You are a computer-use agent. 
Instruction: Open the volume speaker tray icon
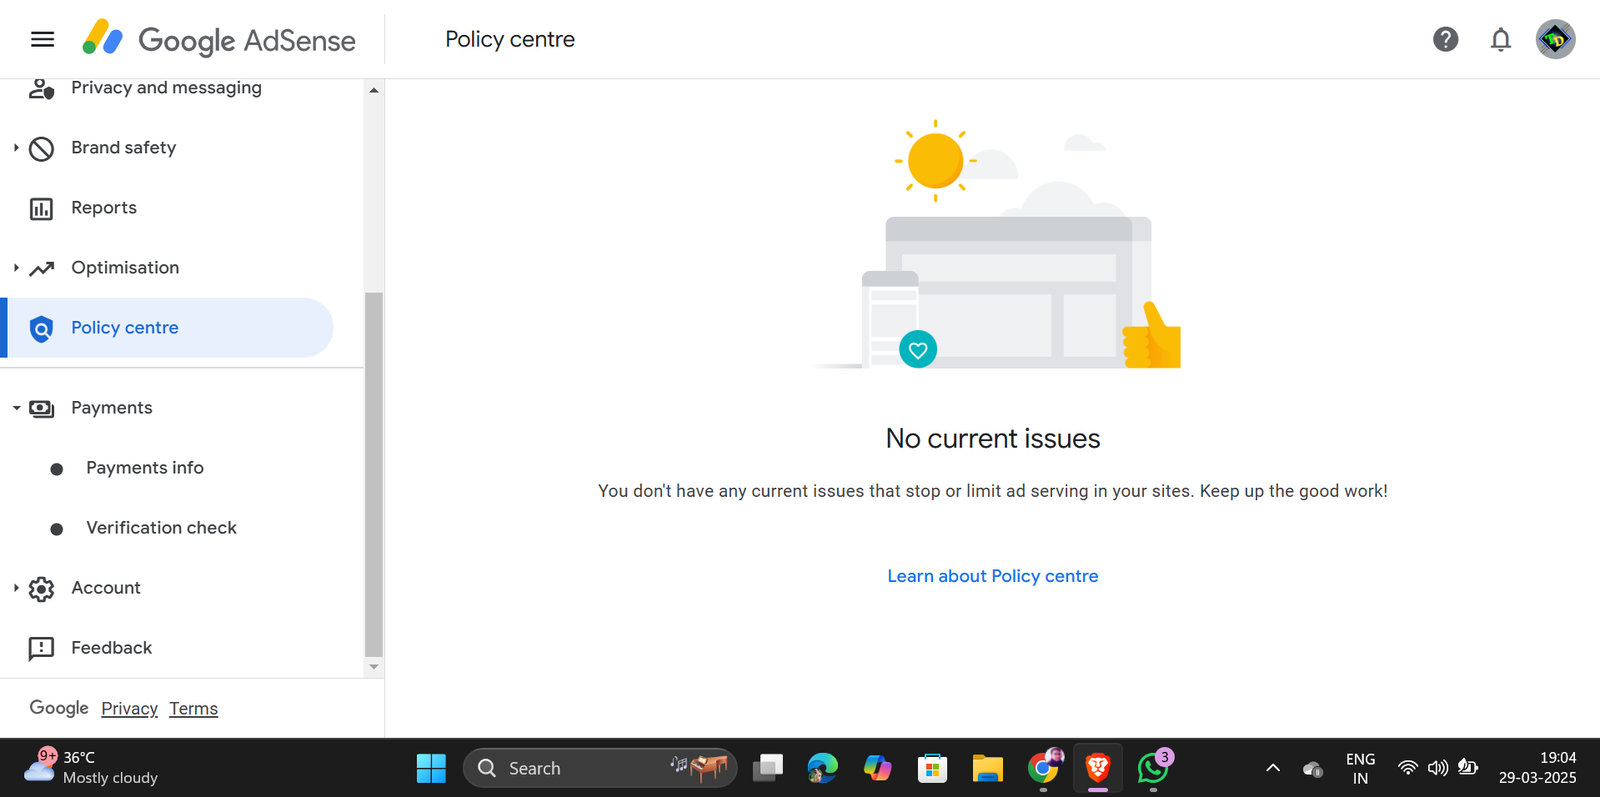[1437, 768]
